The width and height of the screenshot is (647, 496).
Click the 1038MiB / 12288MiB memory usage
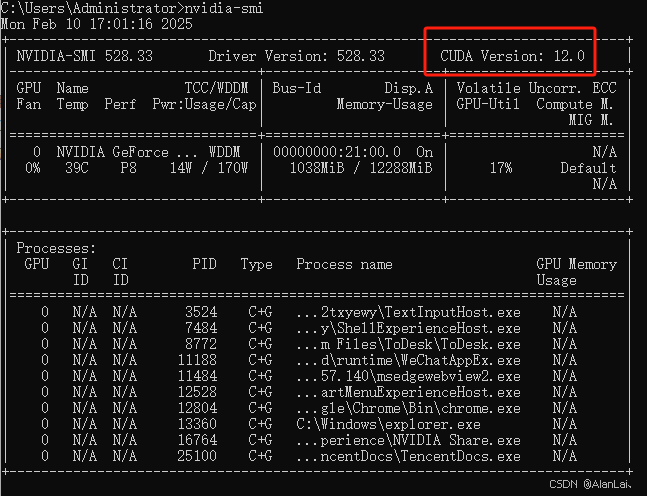coord(361,168)
